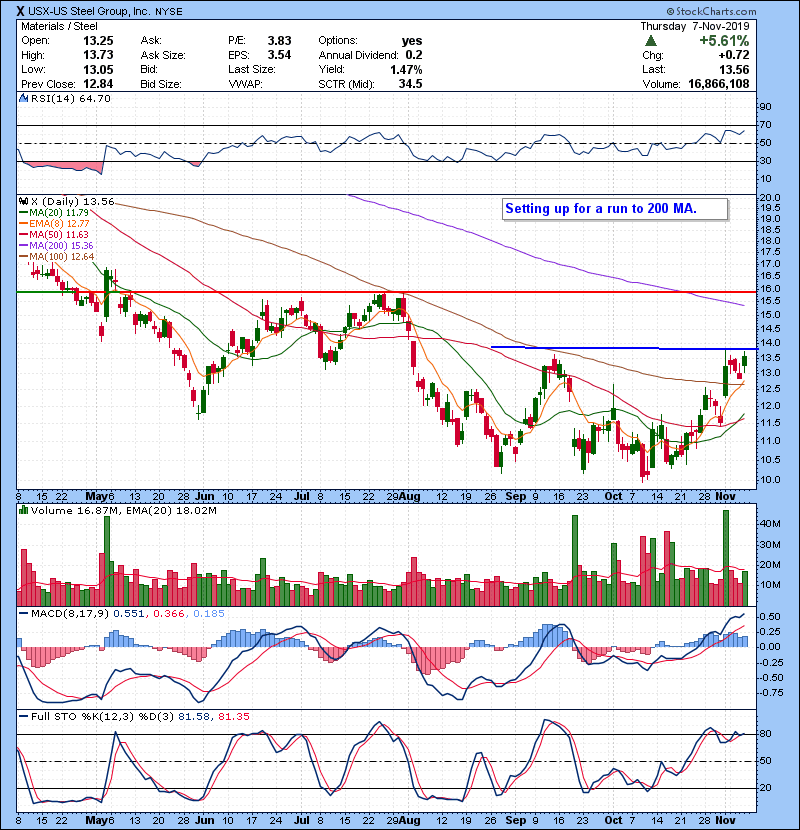The image size is (800, 830).
Task: Click the date 'Thursday 7-Nov-2019'
Action: pyautogui.click(x=695, y=26)
